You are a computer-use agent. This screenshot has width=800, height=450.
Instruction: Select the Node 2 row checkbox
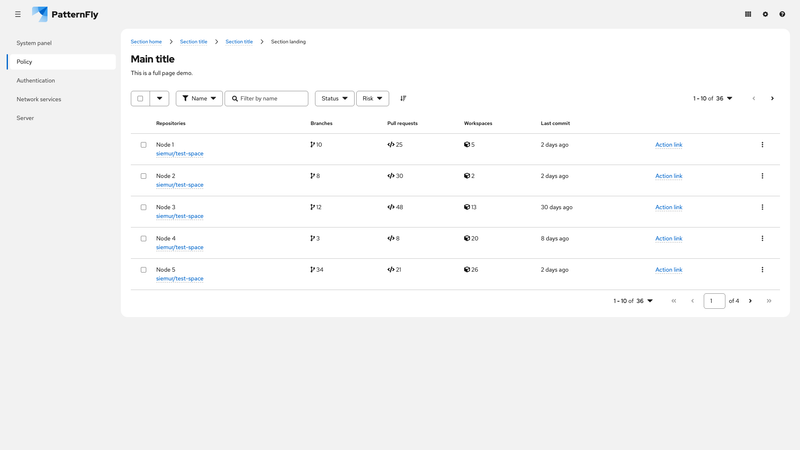point(143,176)
